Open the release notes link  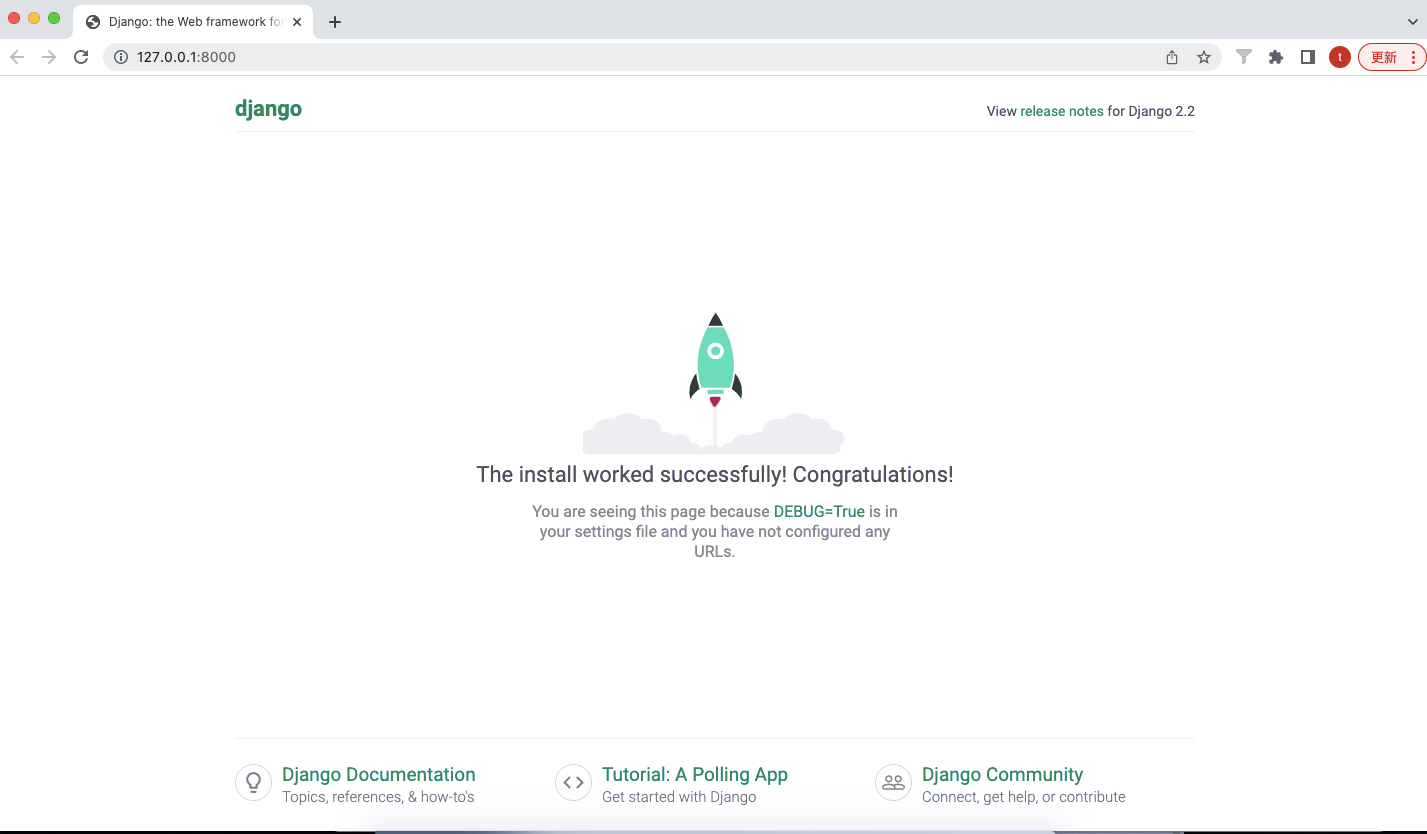(1062, 111)
